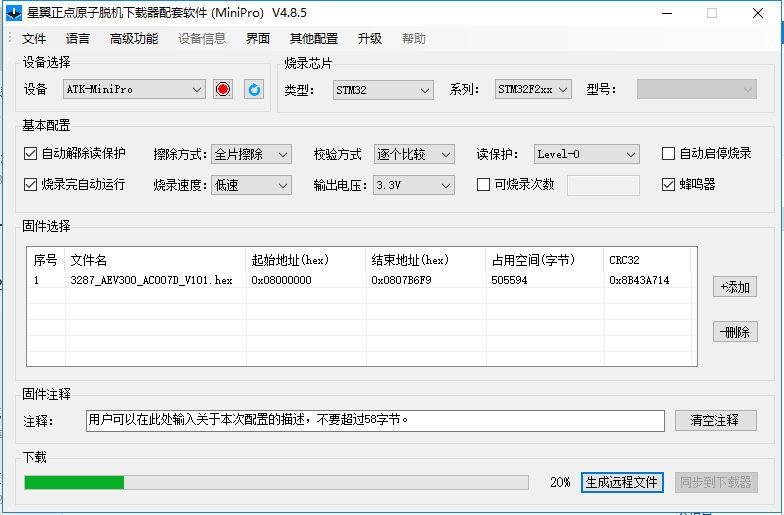Click the red record icon next to device
The height and width of the screenshot is (515, 784).
pyautogui.click(x=223, y=89)
